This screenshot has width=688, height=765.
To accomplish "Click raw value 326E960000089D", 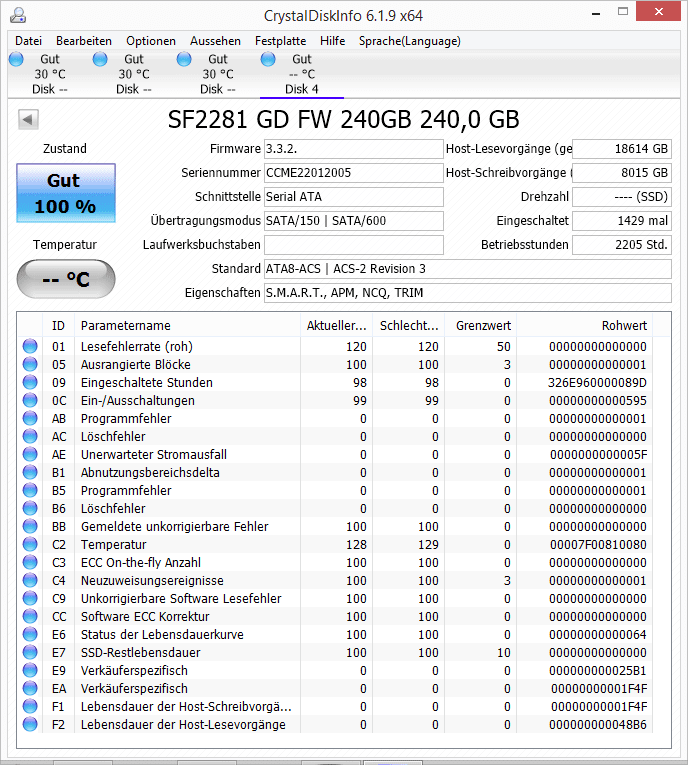I will pyautogui.click(x=597, y=382).
